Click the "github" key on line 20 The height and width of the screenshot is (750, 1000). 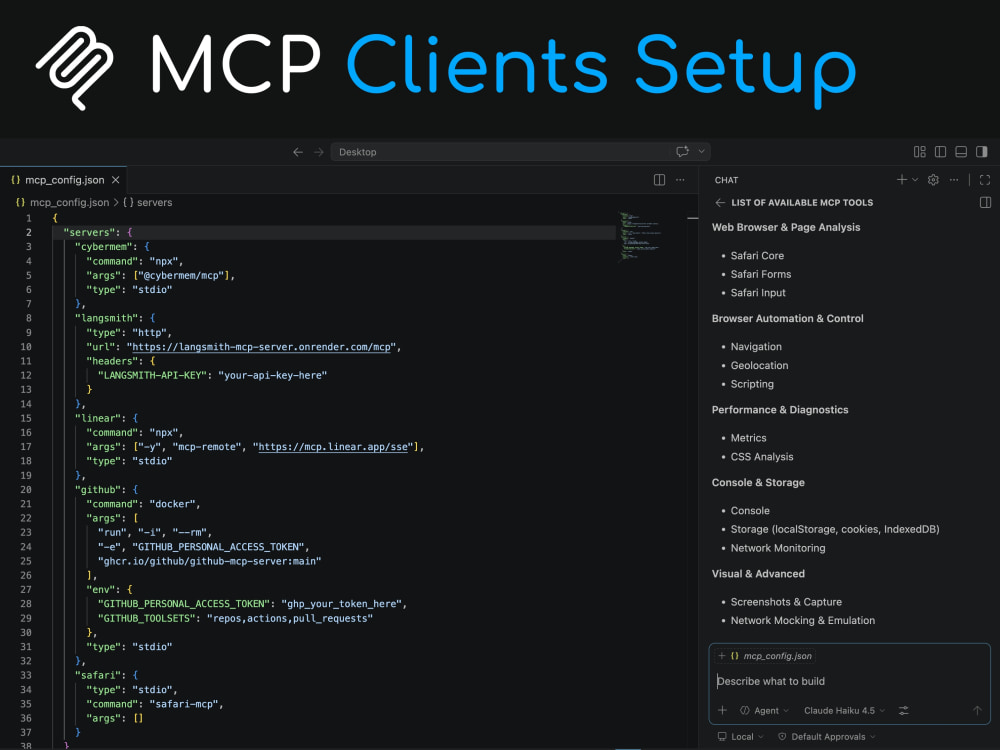pyautogui.click(x=98, y=490)
